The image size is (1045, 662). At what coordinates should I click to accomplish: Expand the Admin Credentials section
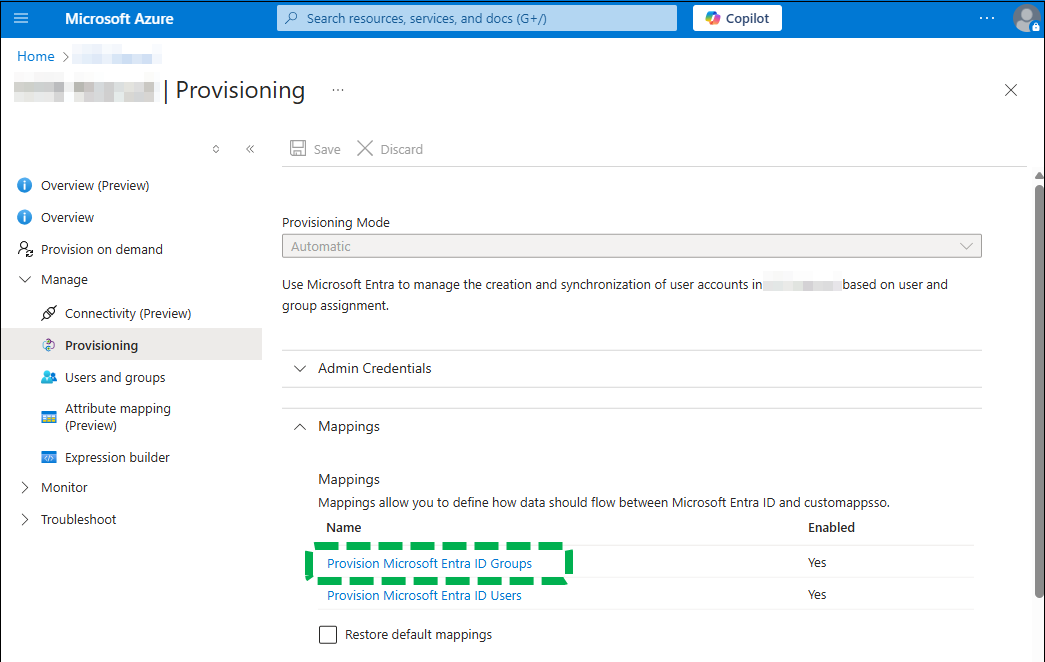[374, 368]
